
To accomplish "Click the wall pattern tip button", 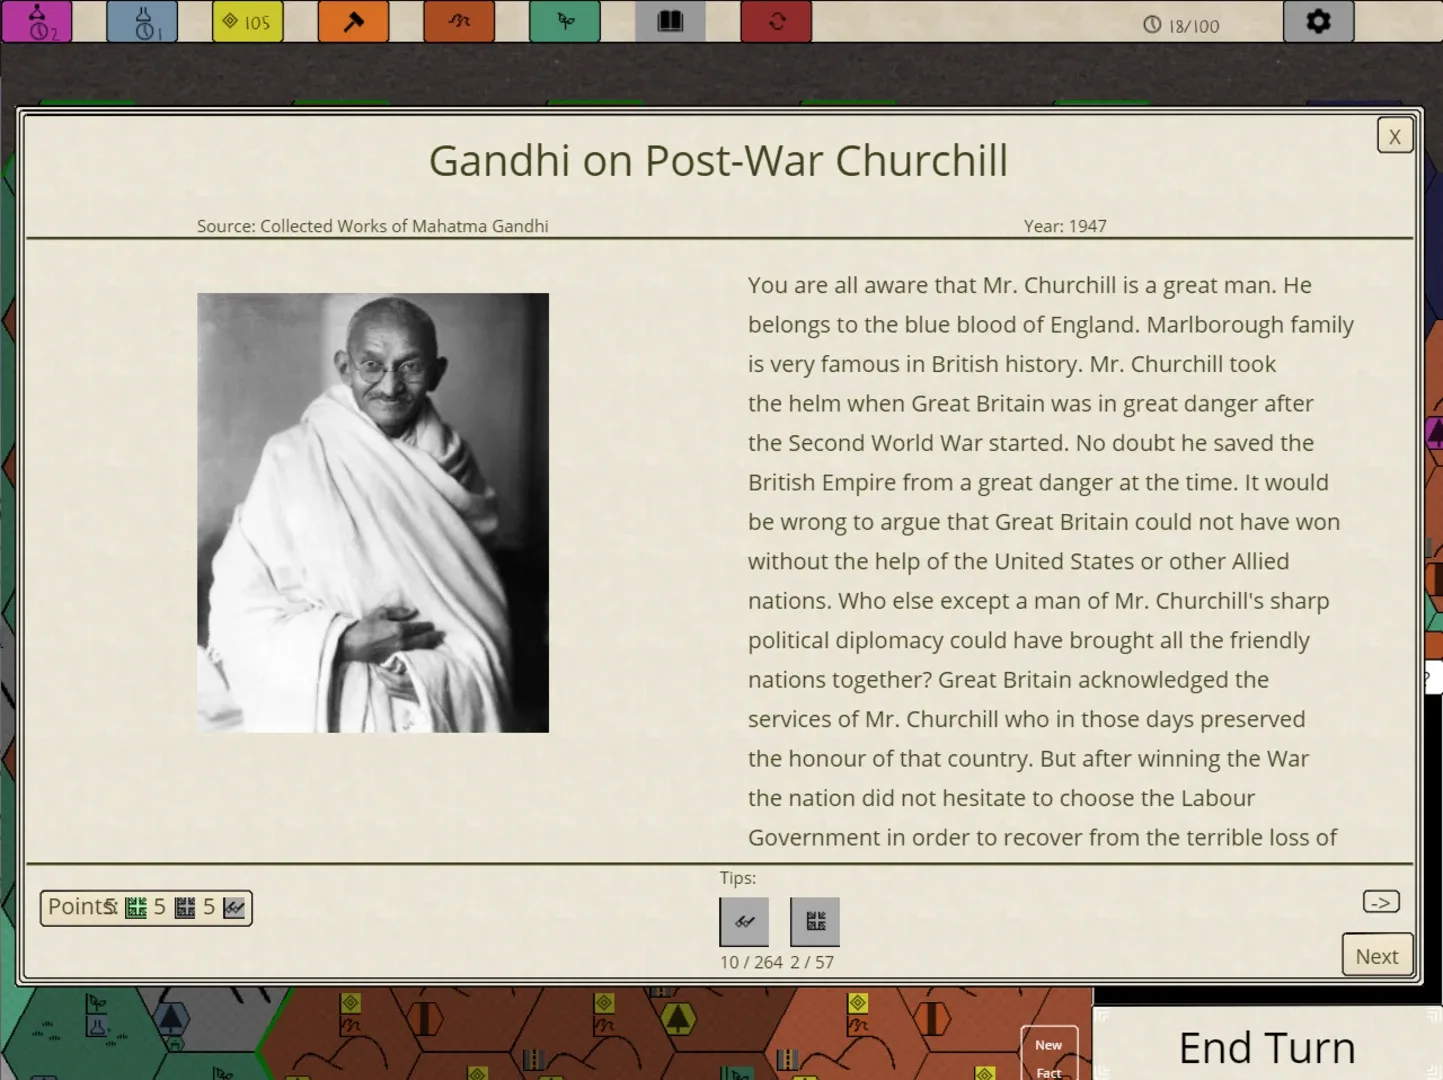I will coord(815,921).
